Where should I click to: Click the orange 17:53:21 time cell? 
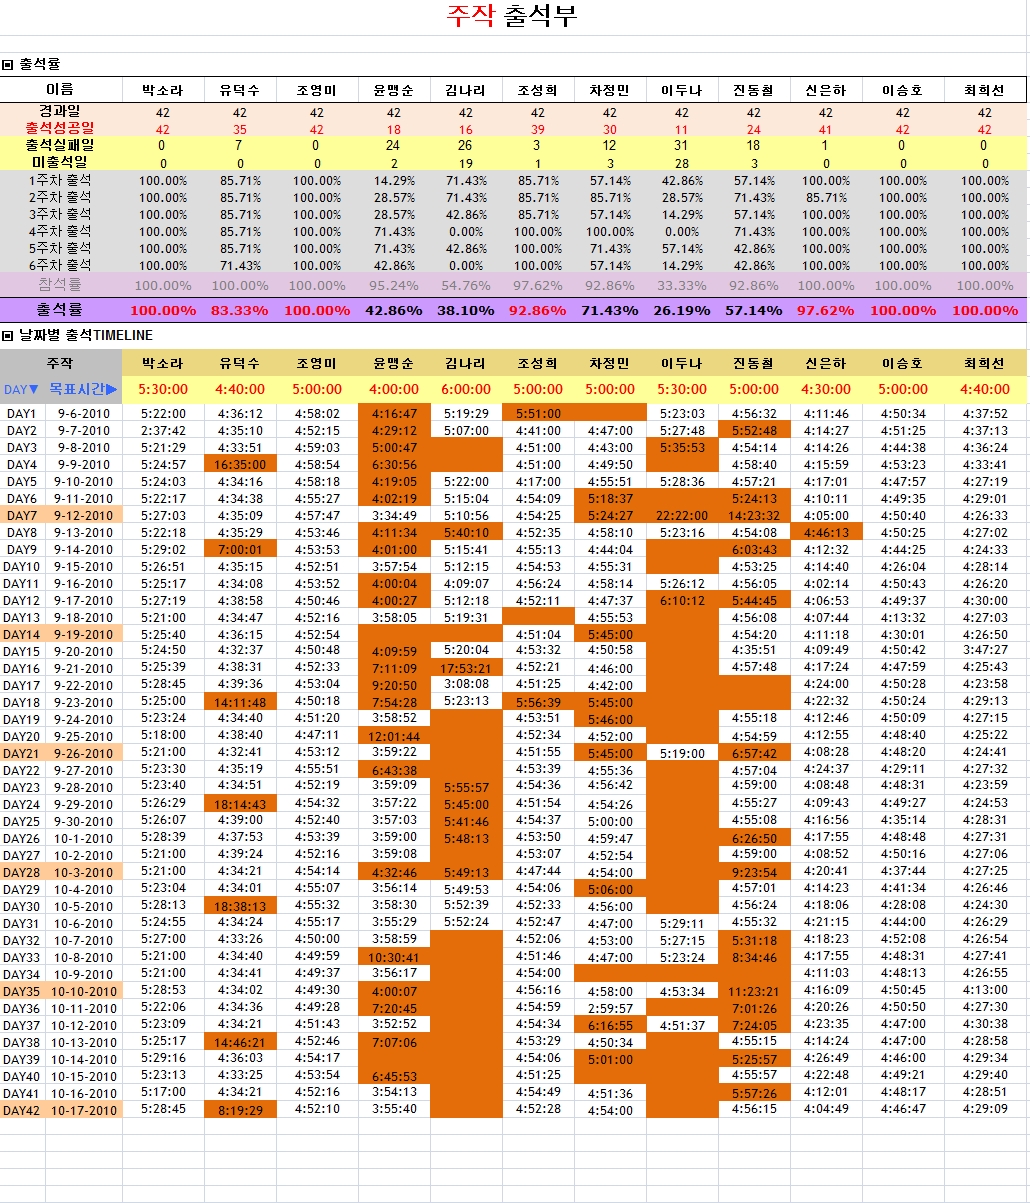coord(466,668)
